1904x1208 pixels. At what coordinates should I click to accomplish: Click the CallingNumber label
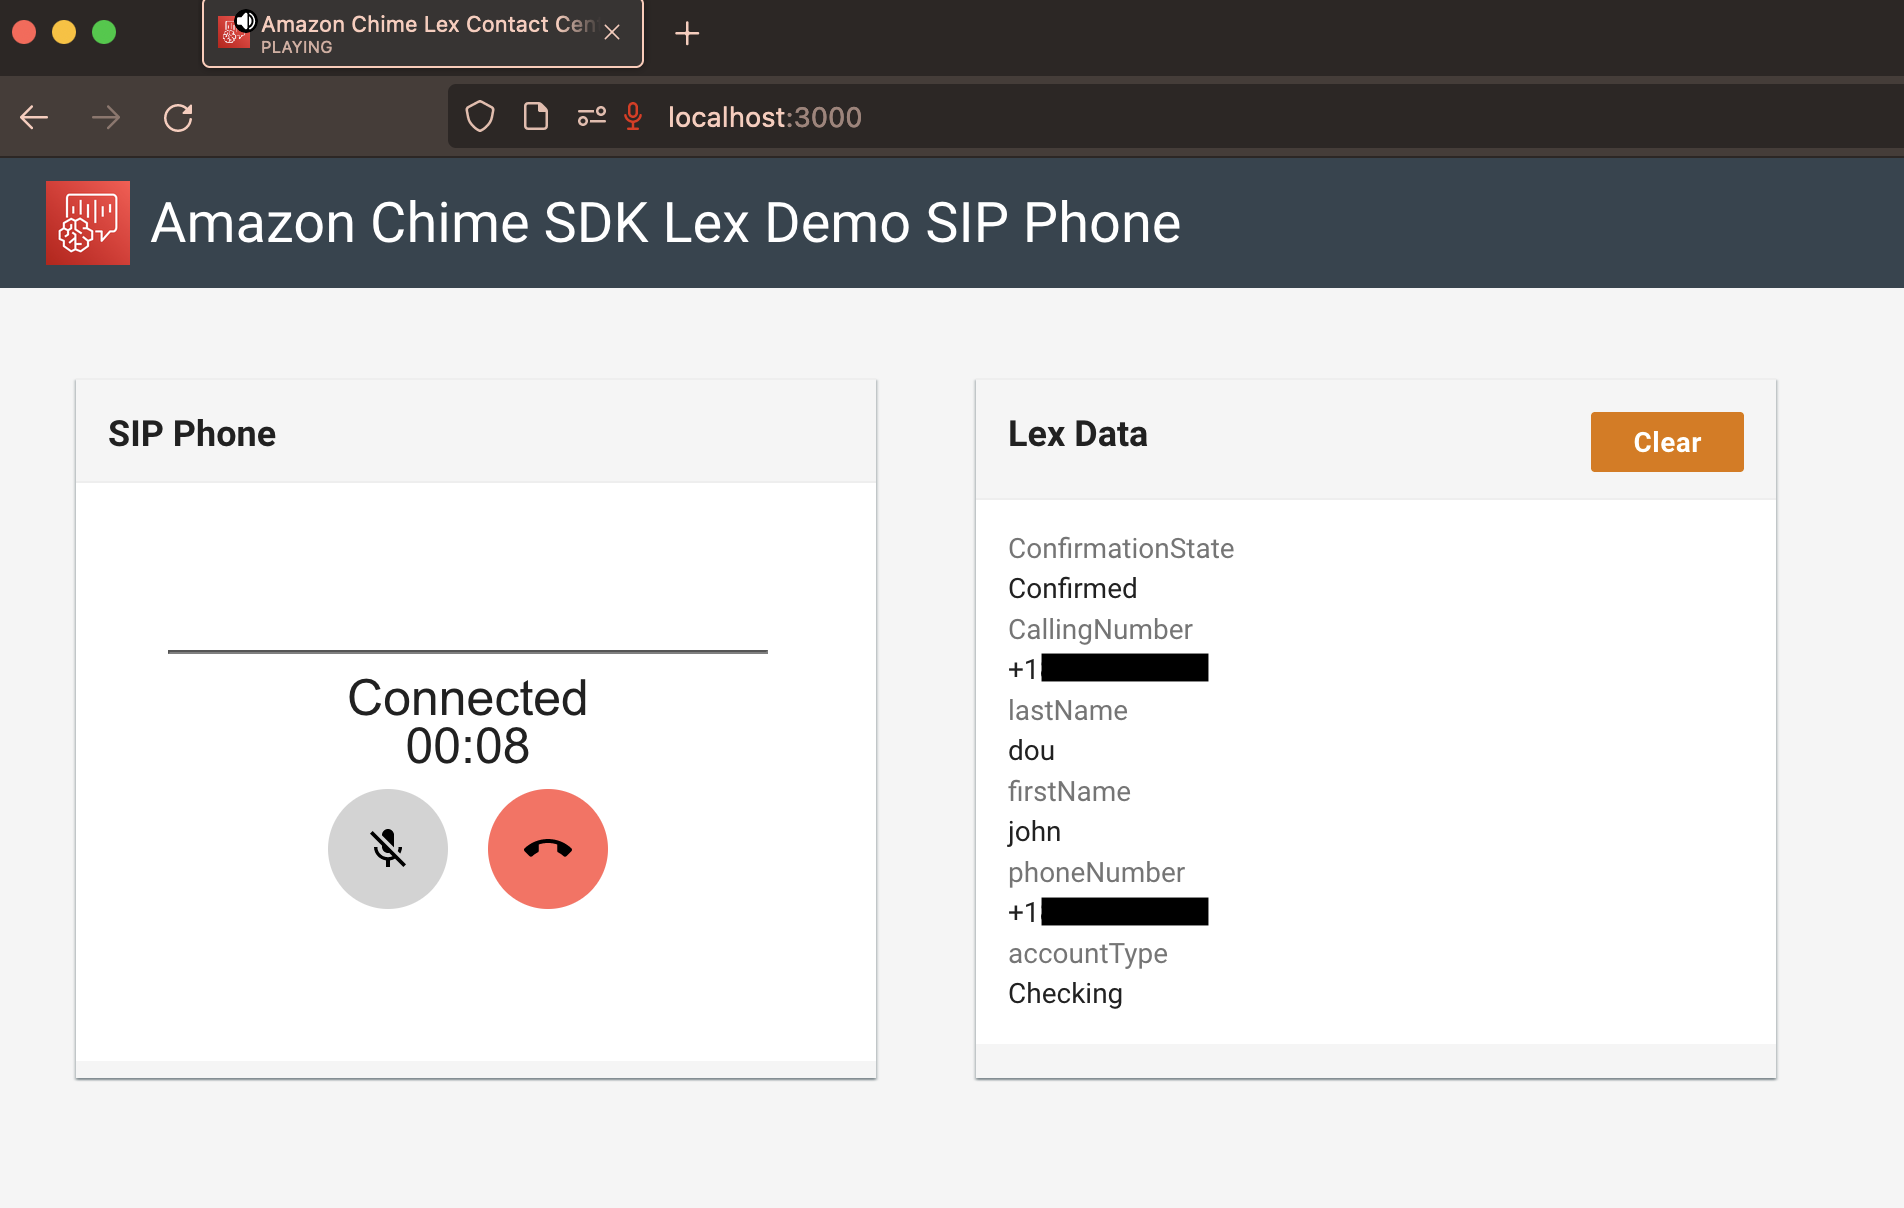pos(1100,629)
